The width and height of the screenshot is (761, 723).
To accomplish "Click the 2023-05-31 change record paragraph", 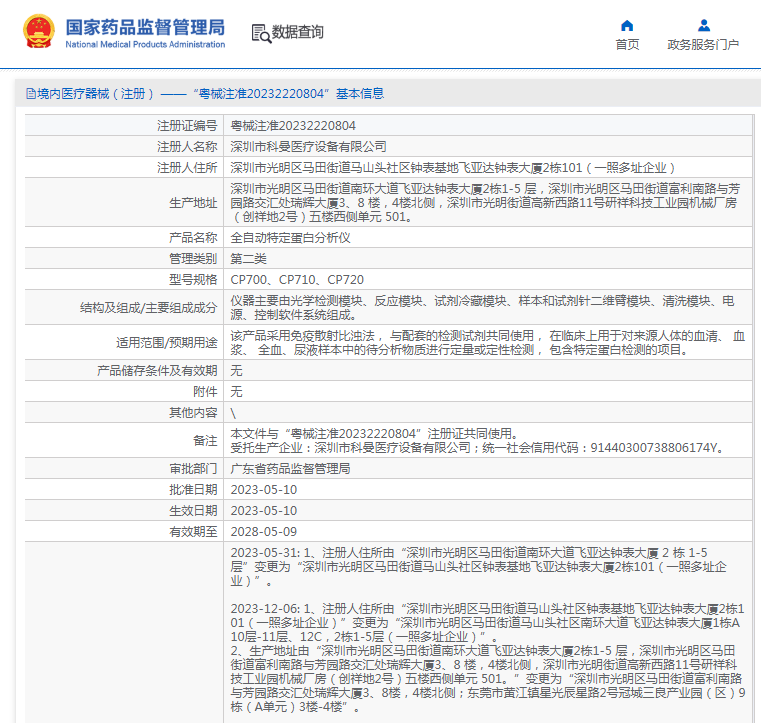I will 479,567.
